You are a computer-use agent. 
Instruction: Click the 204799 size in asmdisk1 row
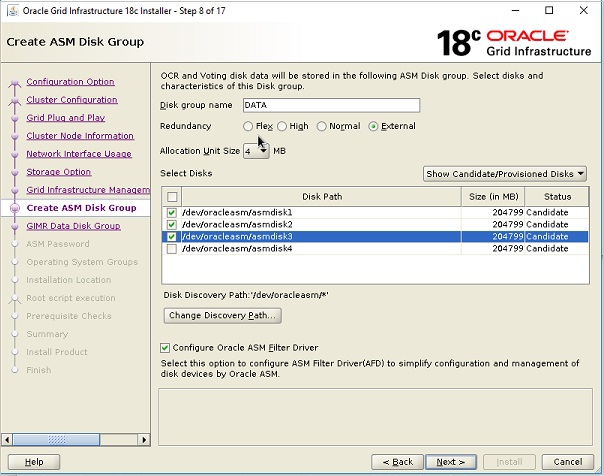click(508, 213)
